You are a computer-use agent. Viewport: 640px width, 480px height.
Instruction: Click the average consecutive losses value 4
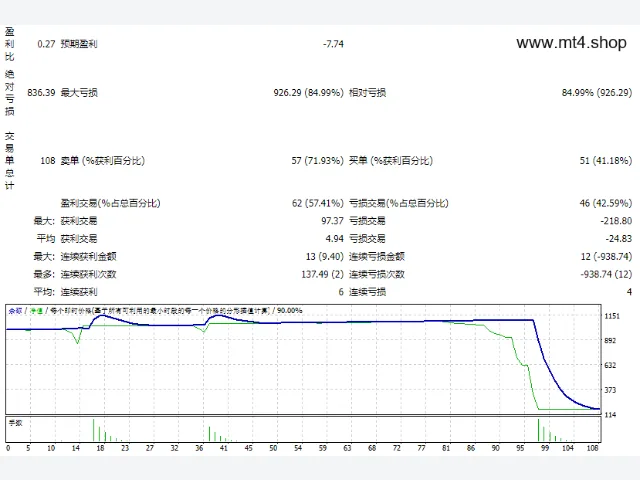click(x=629, y=292)
